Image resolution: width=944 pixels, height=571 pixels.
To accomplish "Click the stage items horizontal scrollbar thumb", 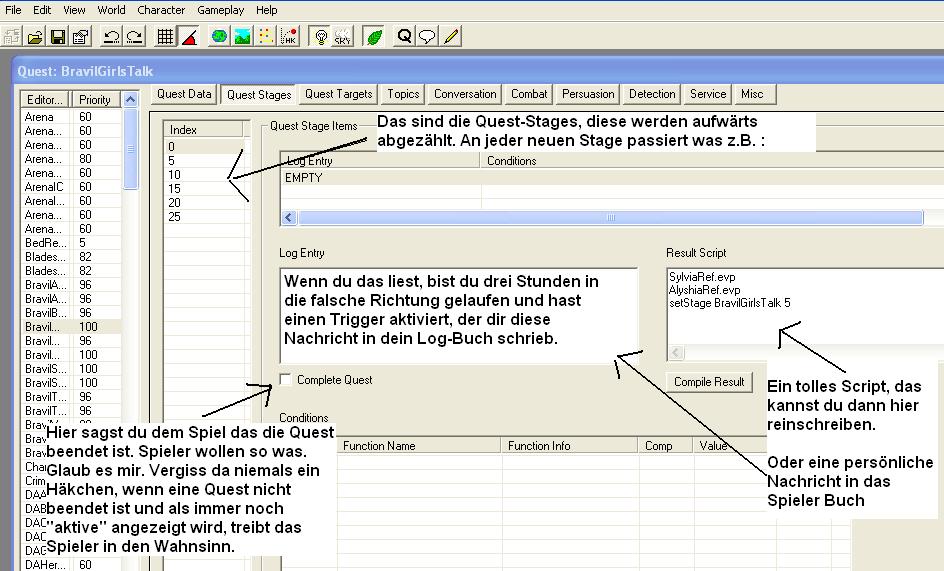I will click(610, 217).
